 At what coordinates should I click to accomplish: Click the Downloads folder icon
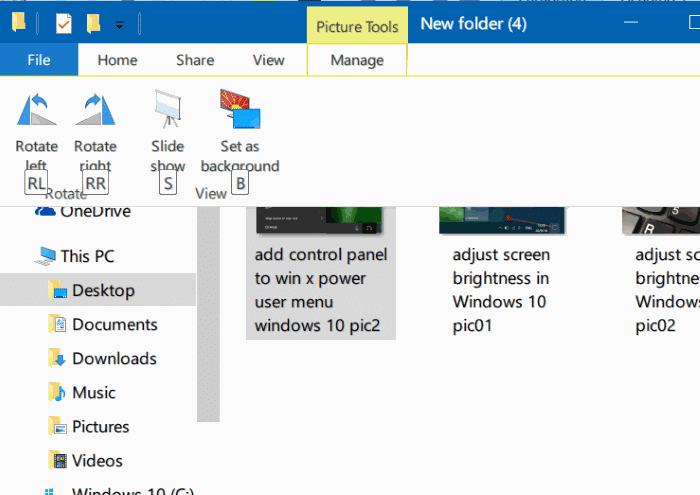coord(57,358)
